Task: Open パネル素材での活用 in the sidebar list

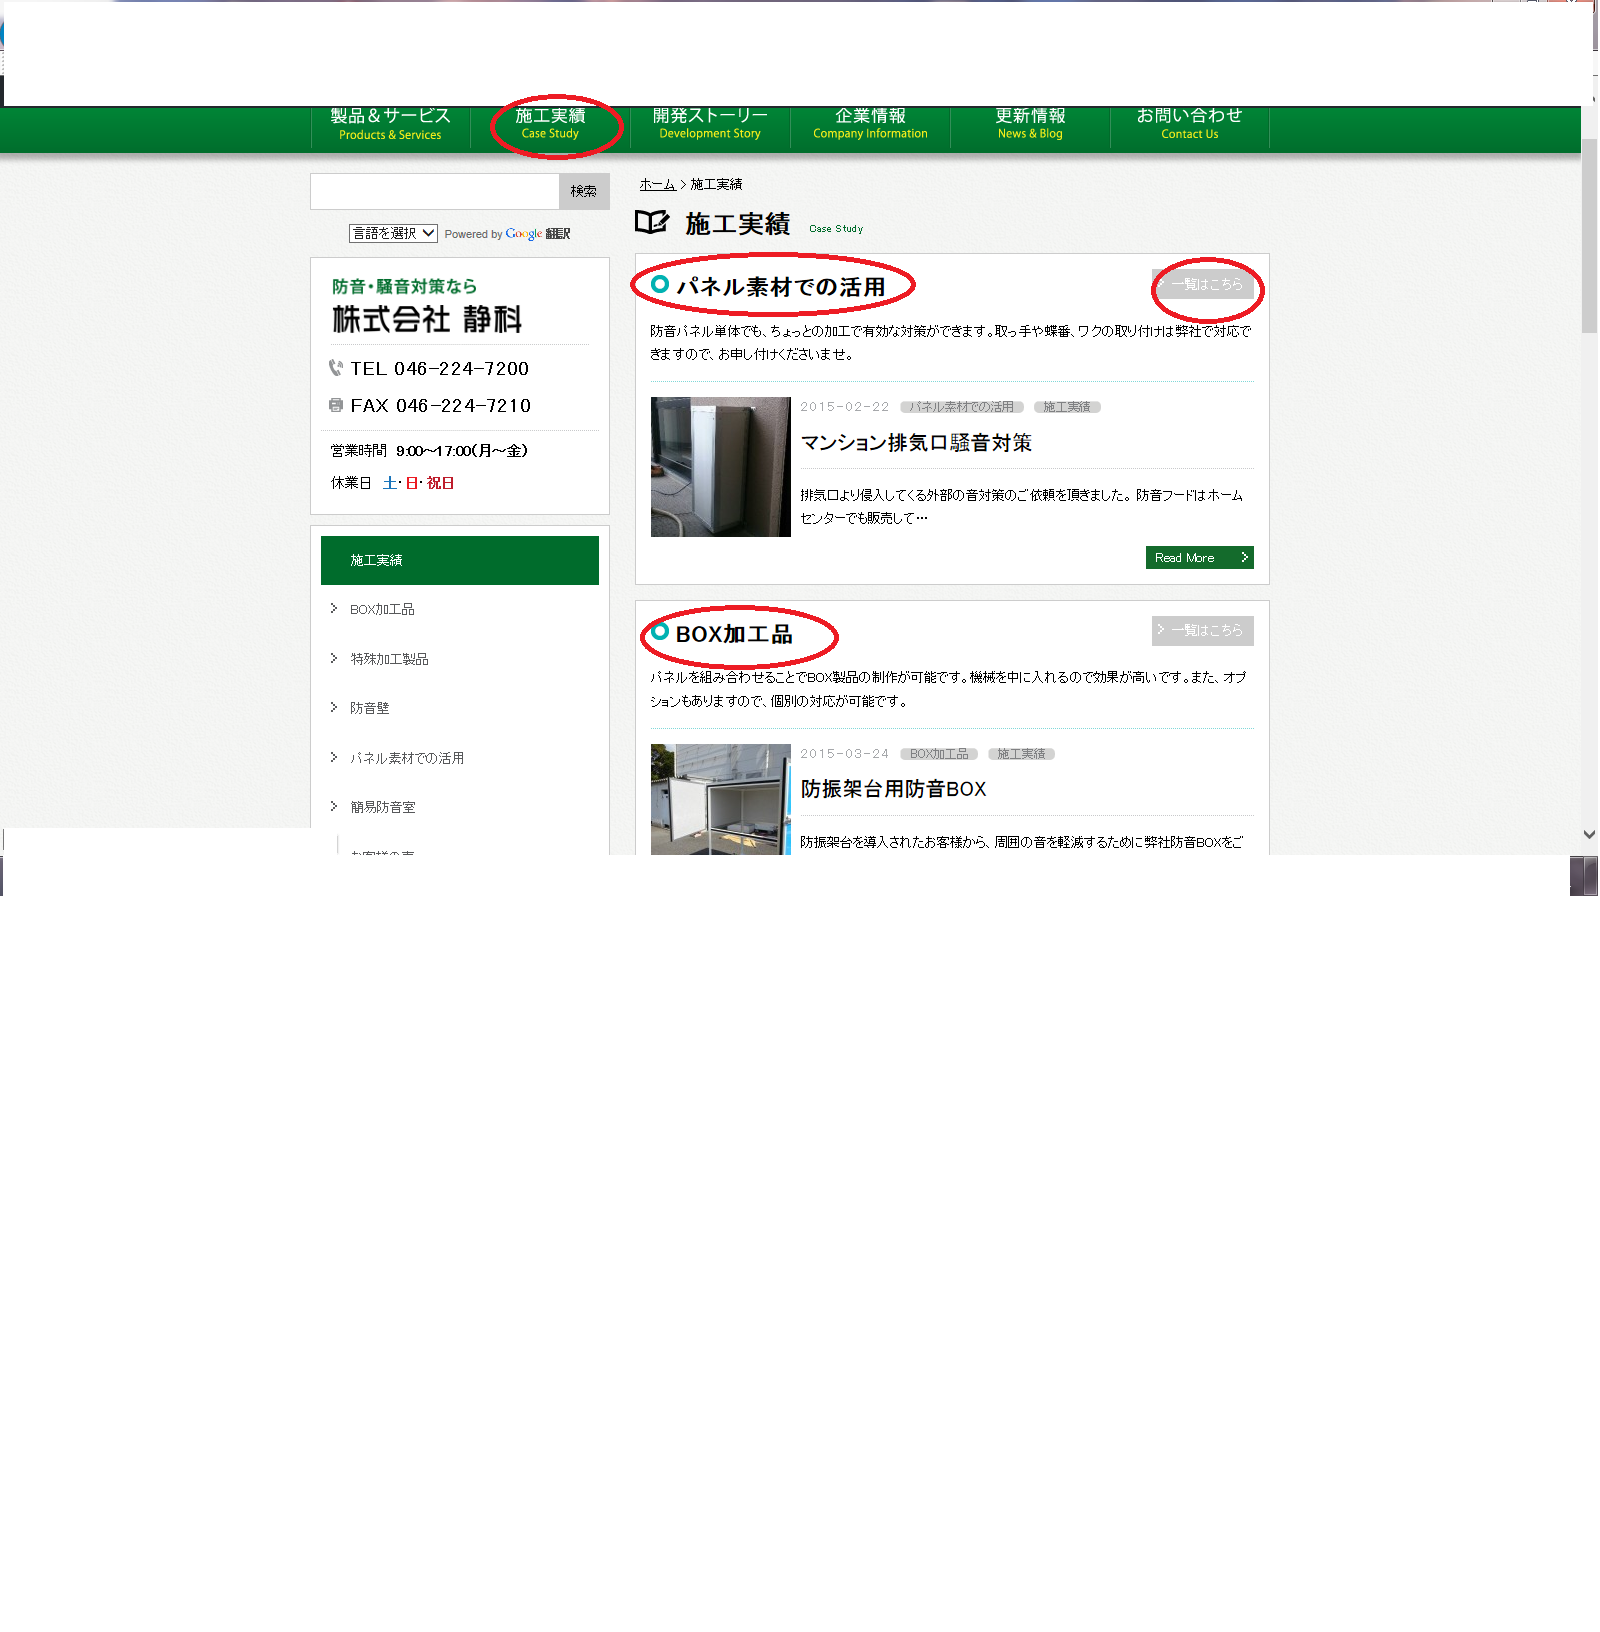Action: pos(407,758)
